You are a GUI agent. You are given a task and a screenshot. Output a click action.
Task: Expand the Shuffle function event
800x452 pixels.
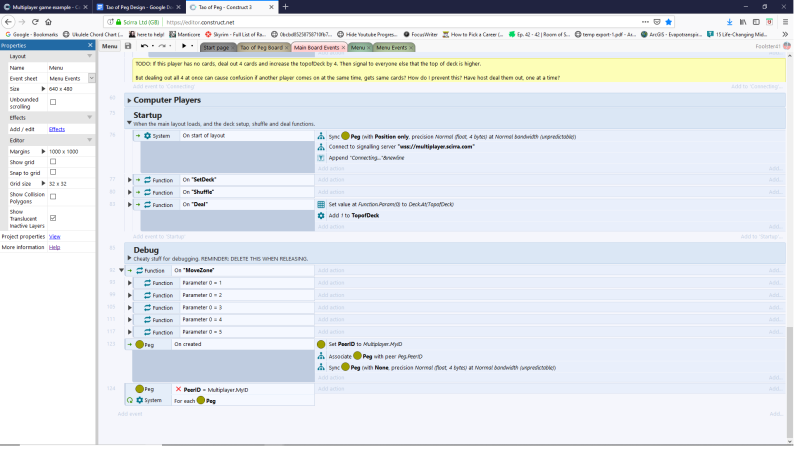[130, 192]
